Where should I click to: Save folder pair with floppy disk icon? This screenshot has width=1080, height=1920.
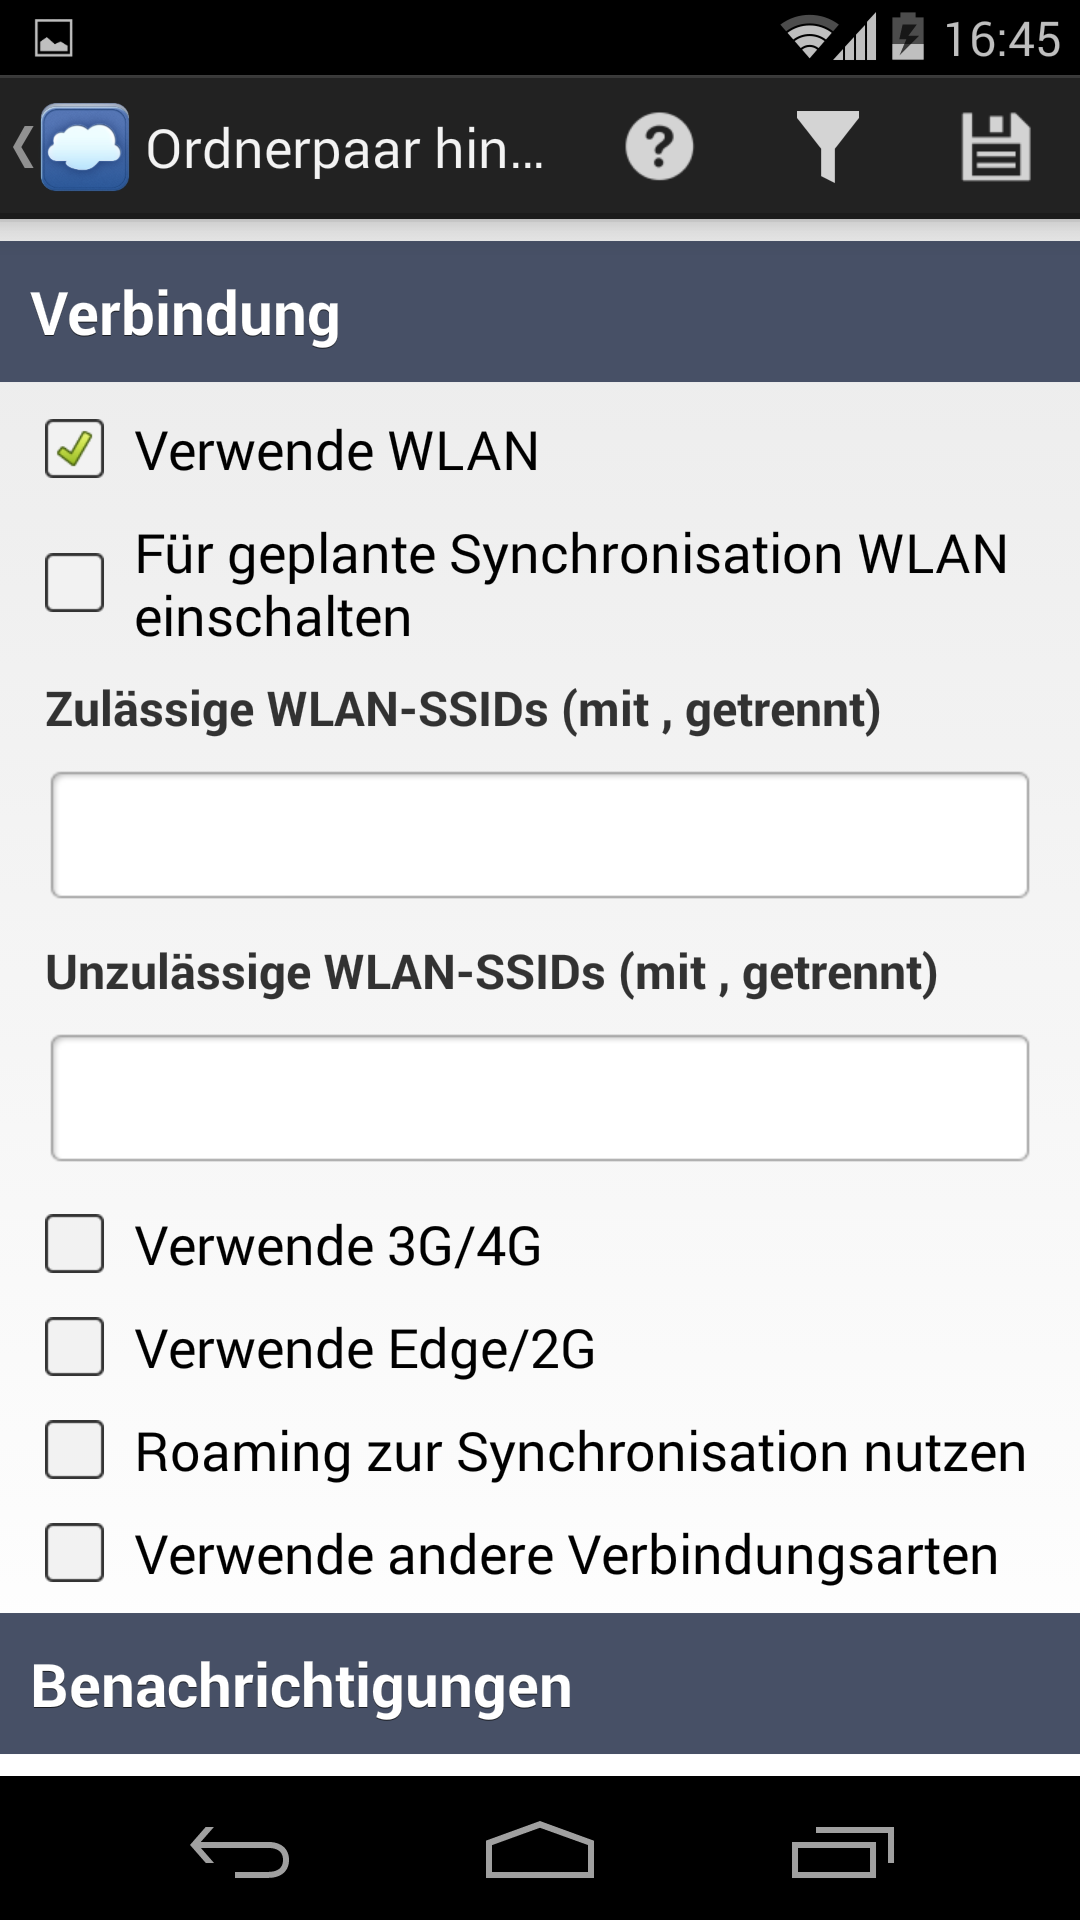click(996, 147)
